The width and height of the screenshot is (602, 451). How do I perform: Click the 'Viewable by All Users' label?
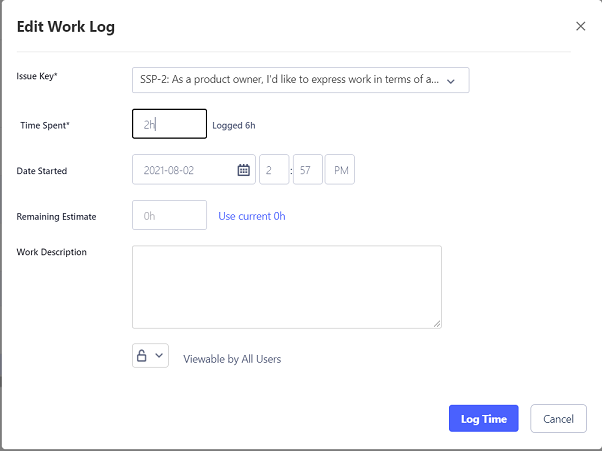click(232, 359)
